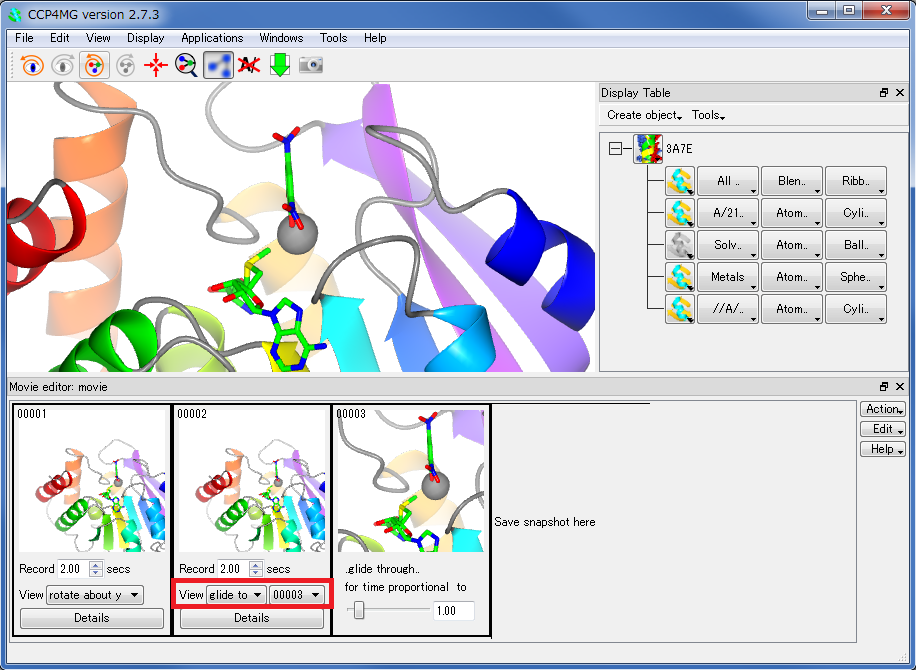Image resolution: width=916 pixels, height=670 pixels.
Task: Toggle the orange atoms rotation mode button
Action: 94,65
